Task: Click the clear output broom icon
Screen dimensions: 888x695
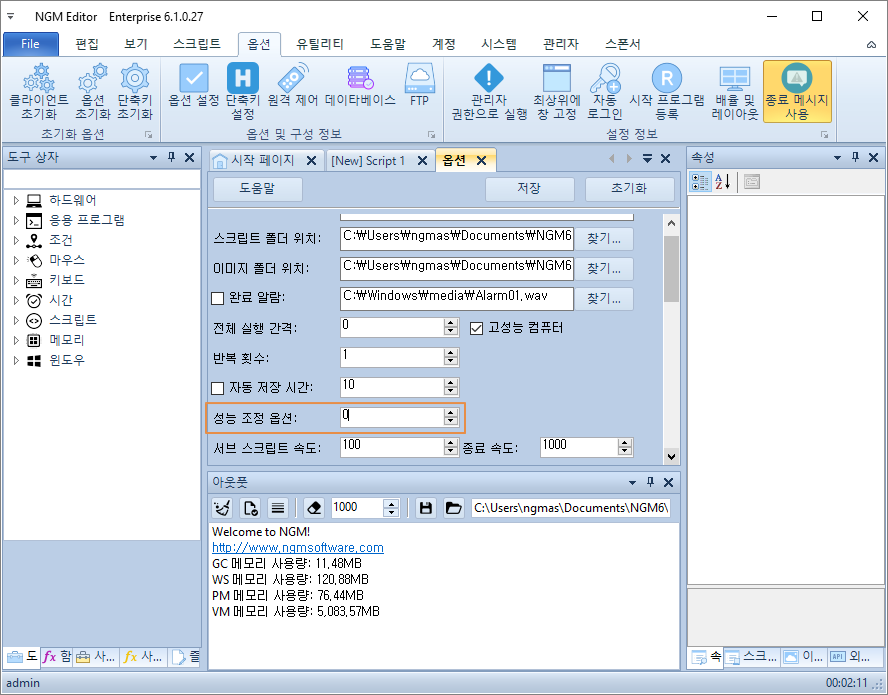Action: point(222,508)
